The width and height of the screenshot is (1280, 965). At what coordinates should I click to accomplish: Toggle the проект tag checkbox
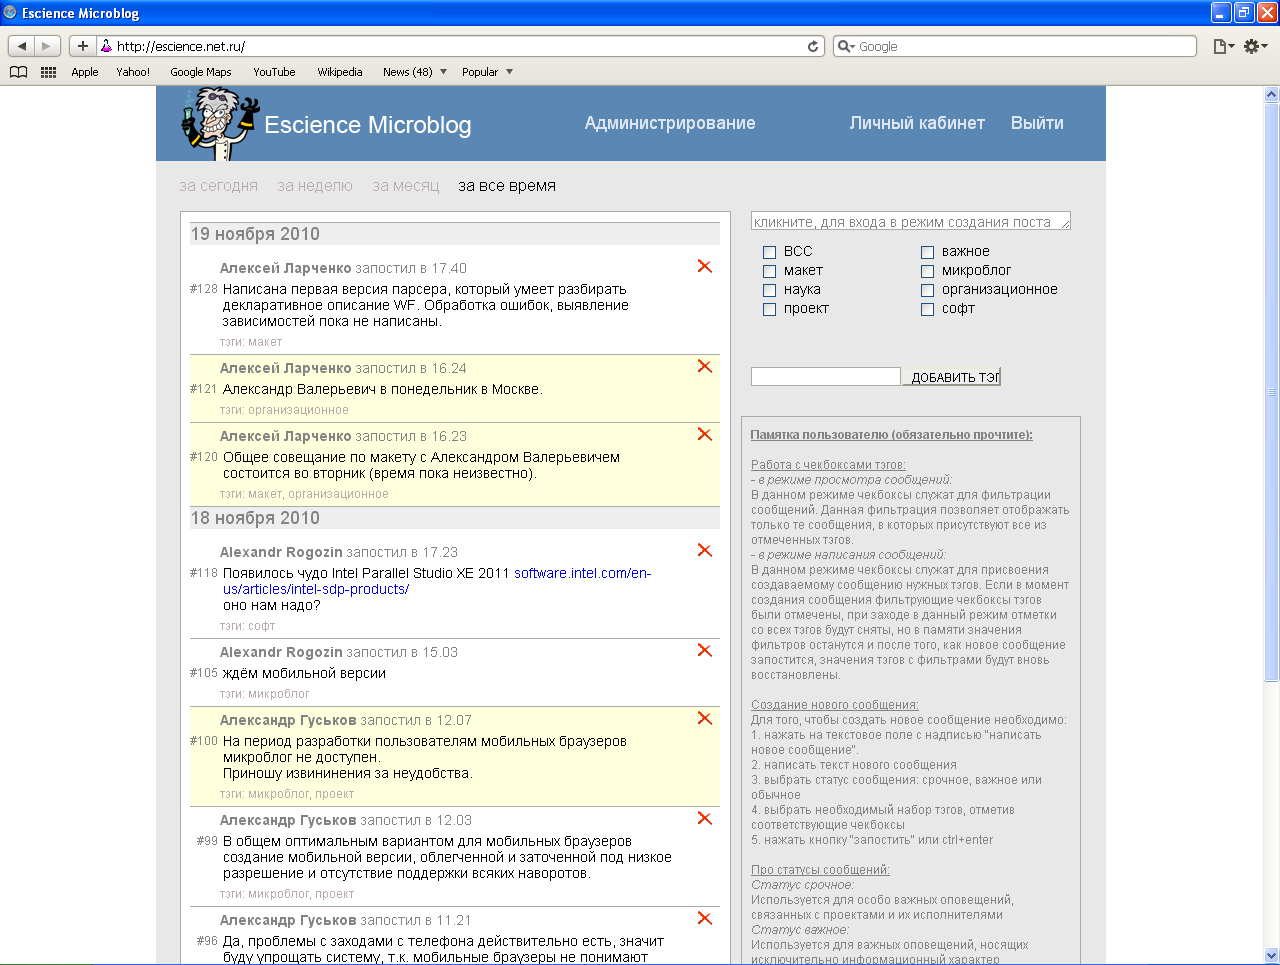click(769, 309)
